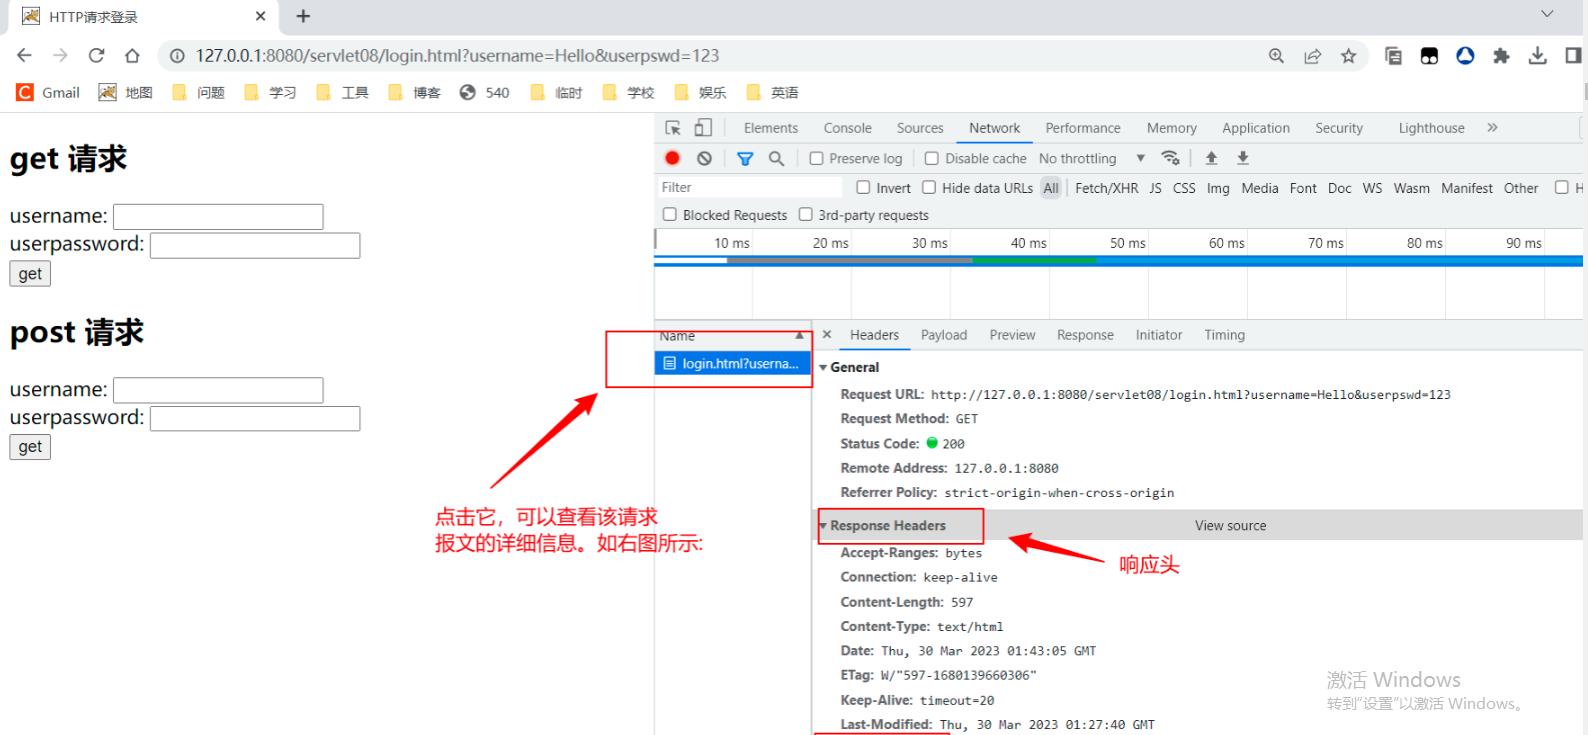Toggle device toolbar in DevTools
The width and height of the screenshot is (1588, 735).
pos(703,128)
